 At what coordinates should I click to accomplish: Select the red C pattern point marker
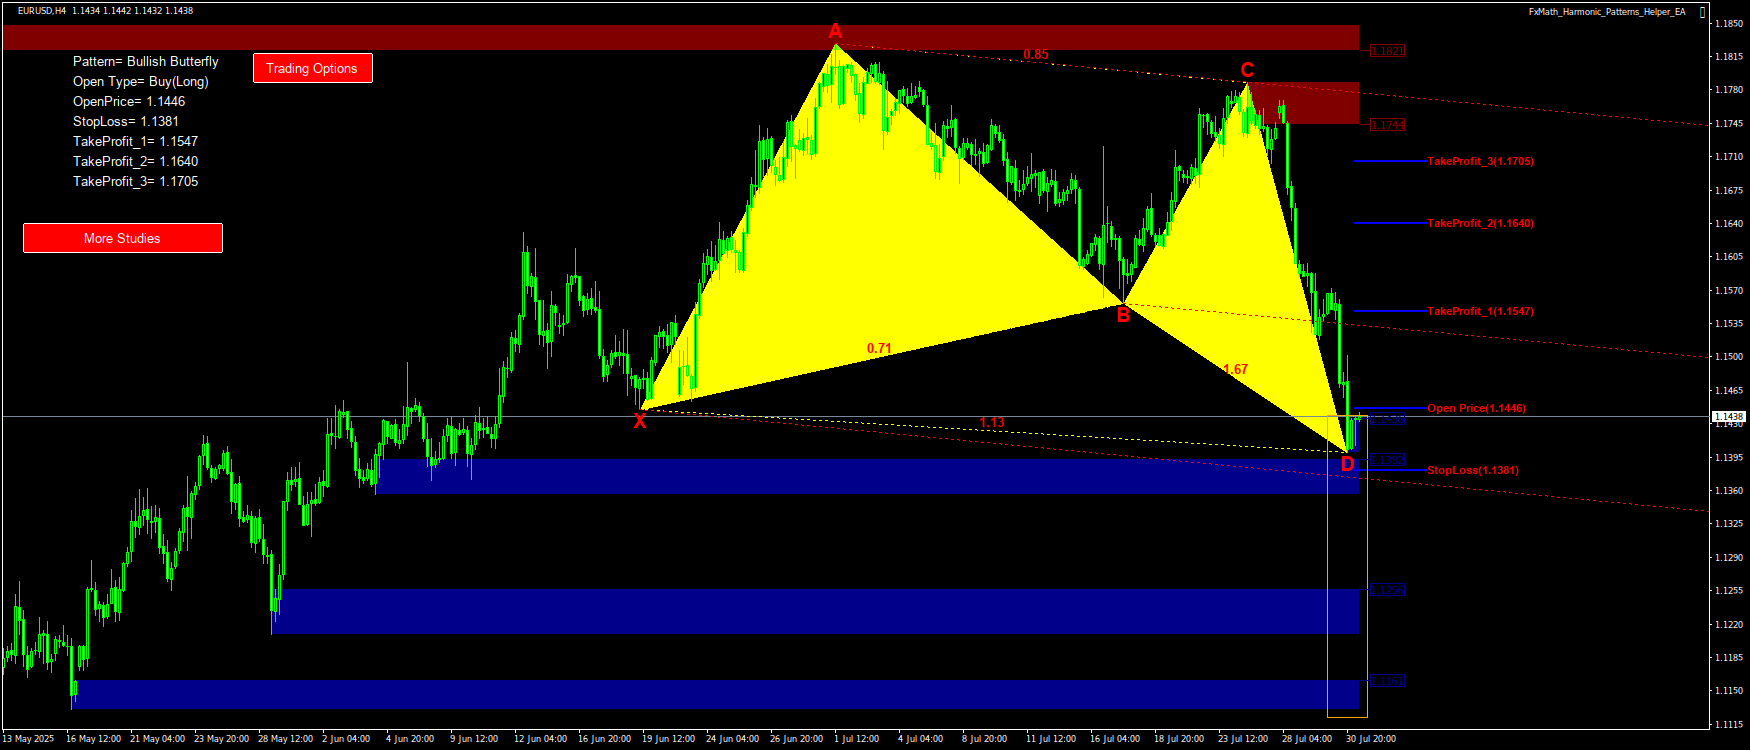(x=1247, y=70)
